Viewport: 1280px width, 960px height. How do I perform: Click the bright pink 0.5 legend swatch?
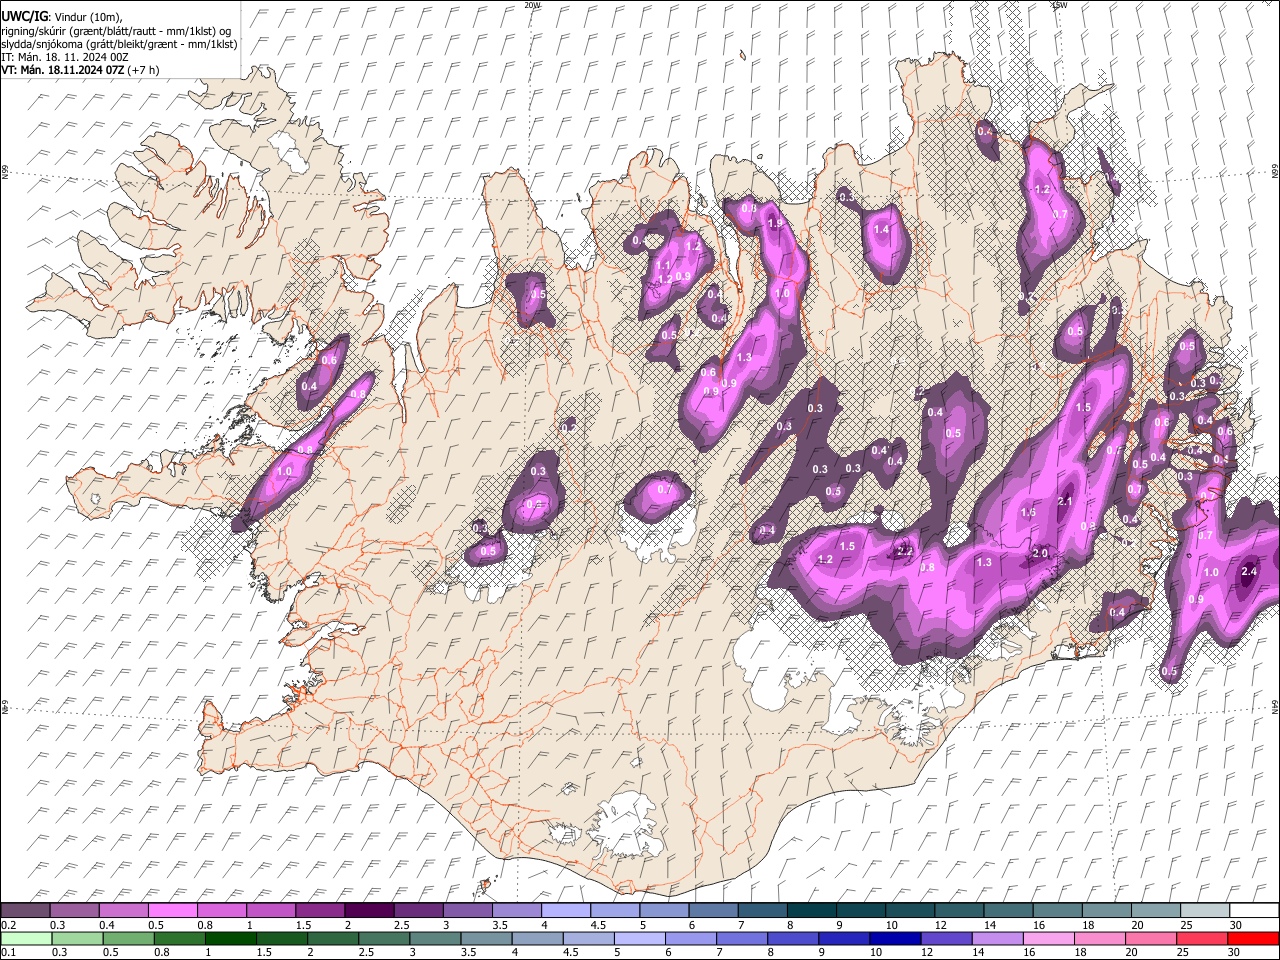coord(172,910)
